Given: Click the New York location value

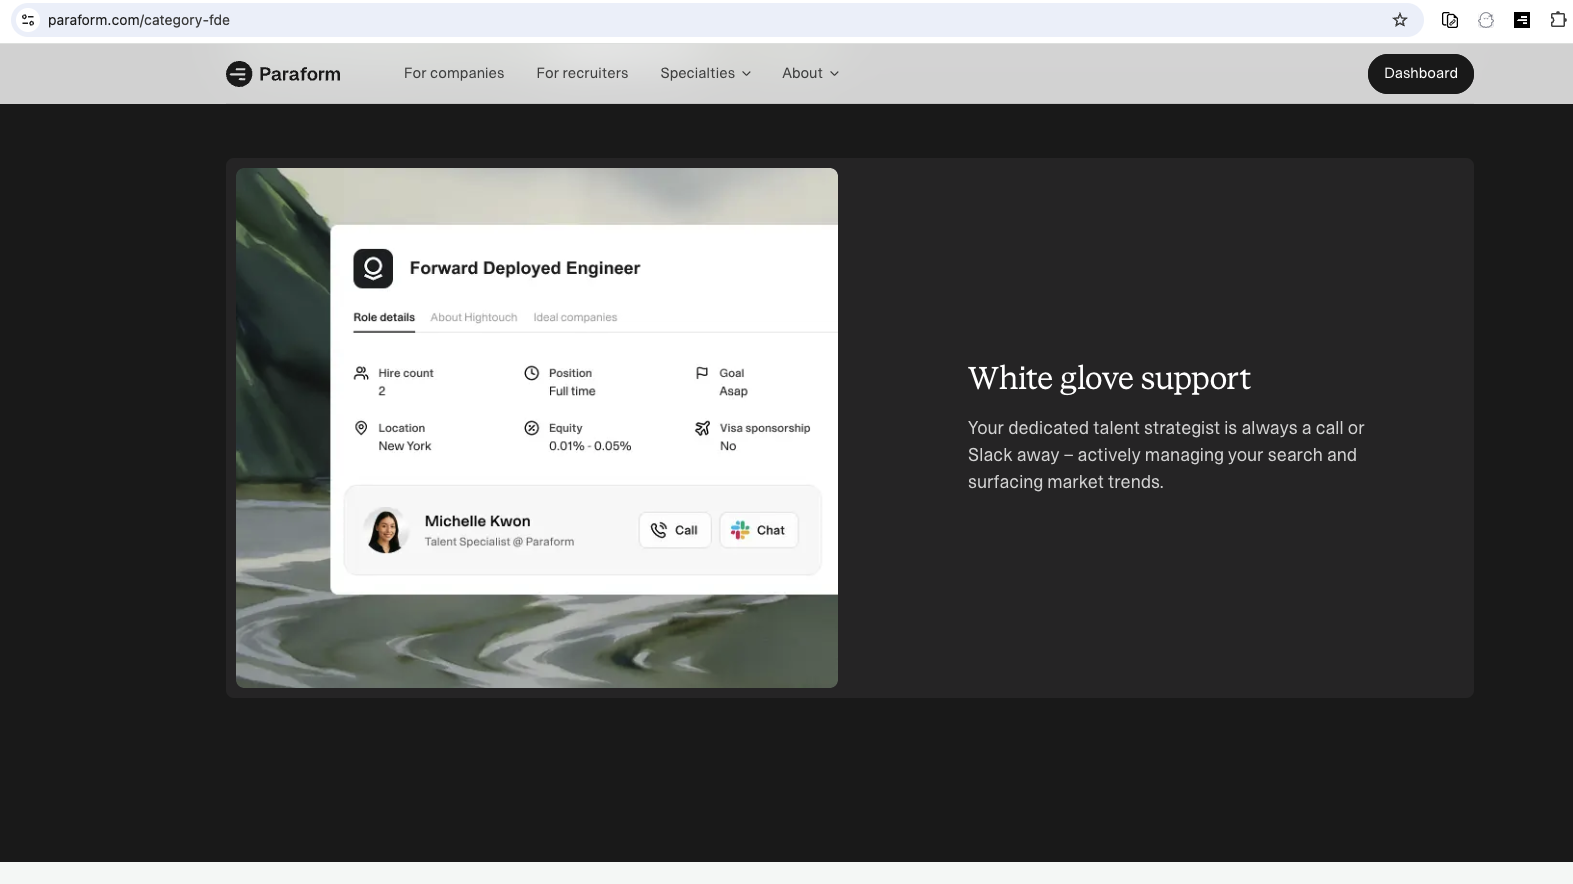Looking at the screenshot, I should tap(405, 446).
